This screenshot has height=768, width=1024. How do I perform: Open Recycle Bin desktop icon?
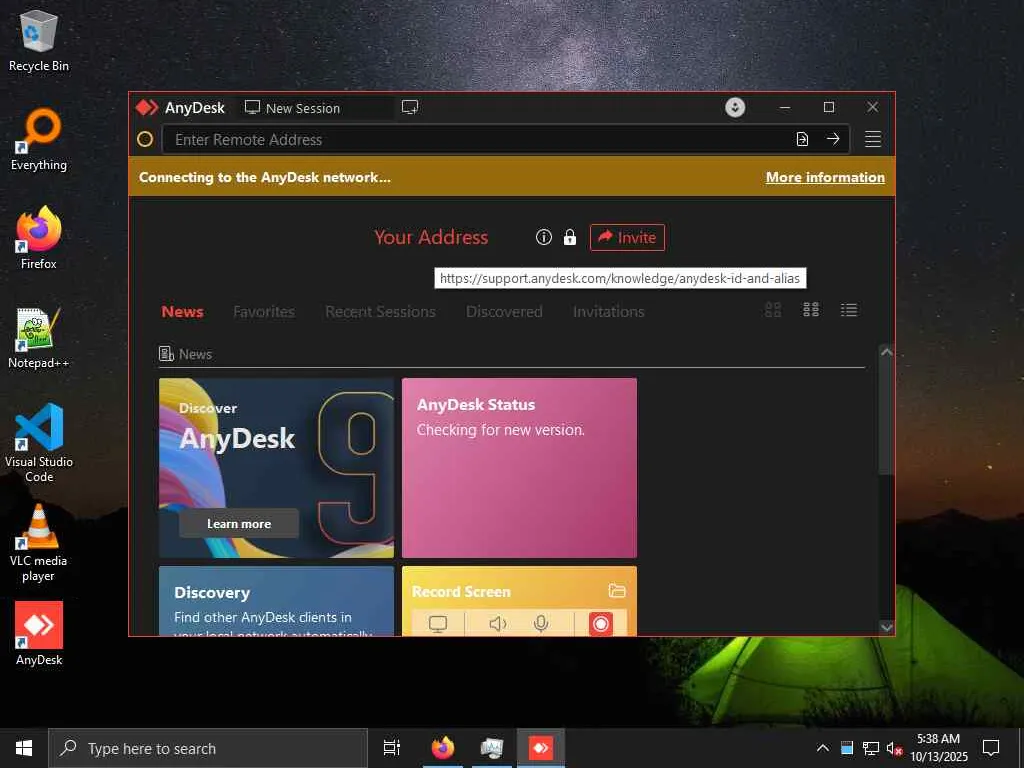point(39,40)
